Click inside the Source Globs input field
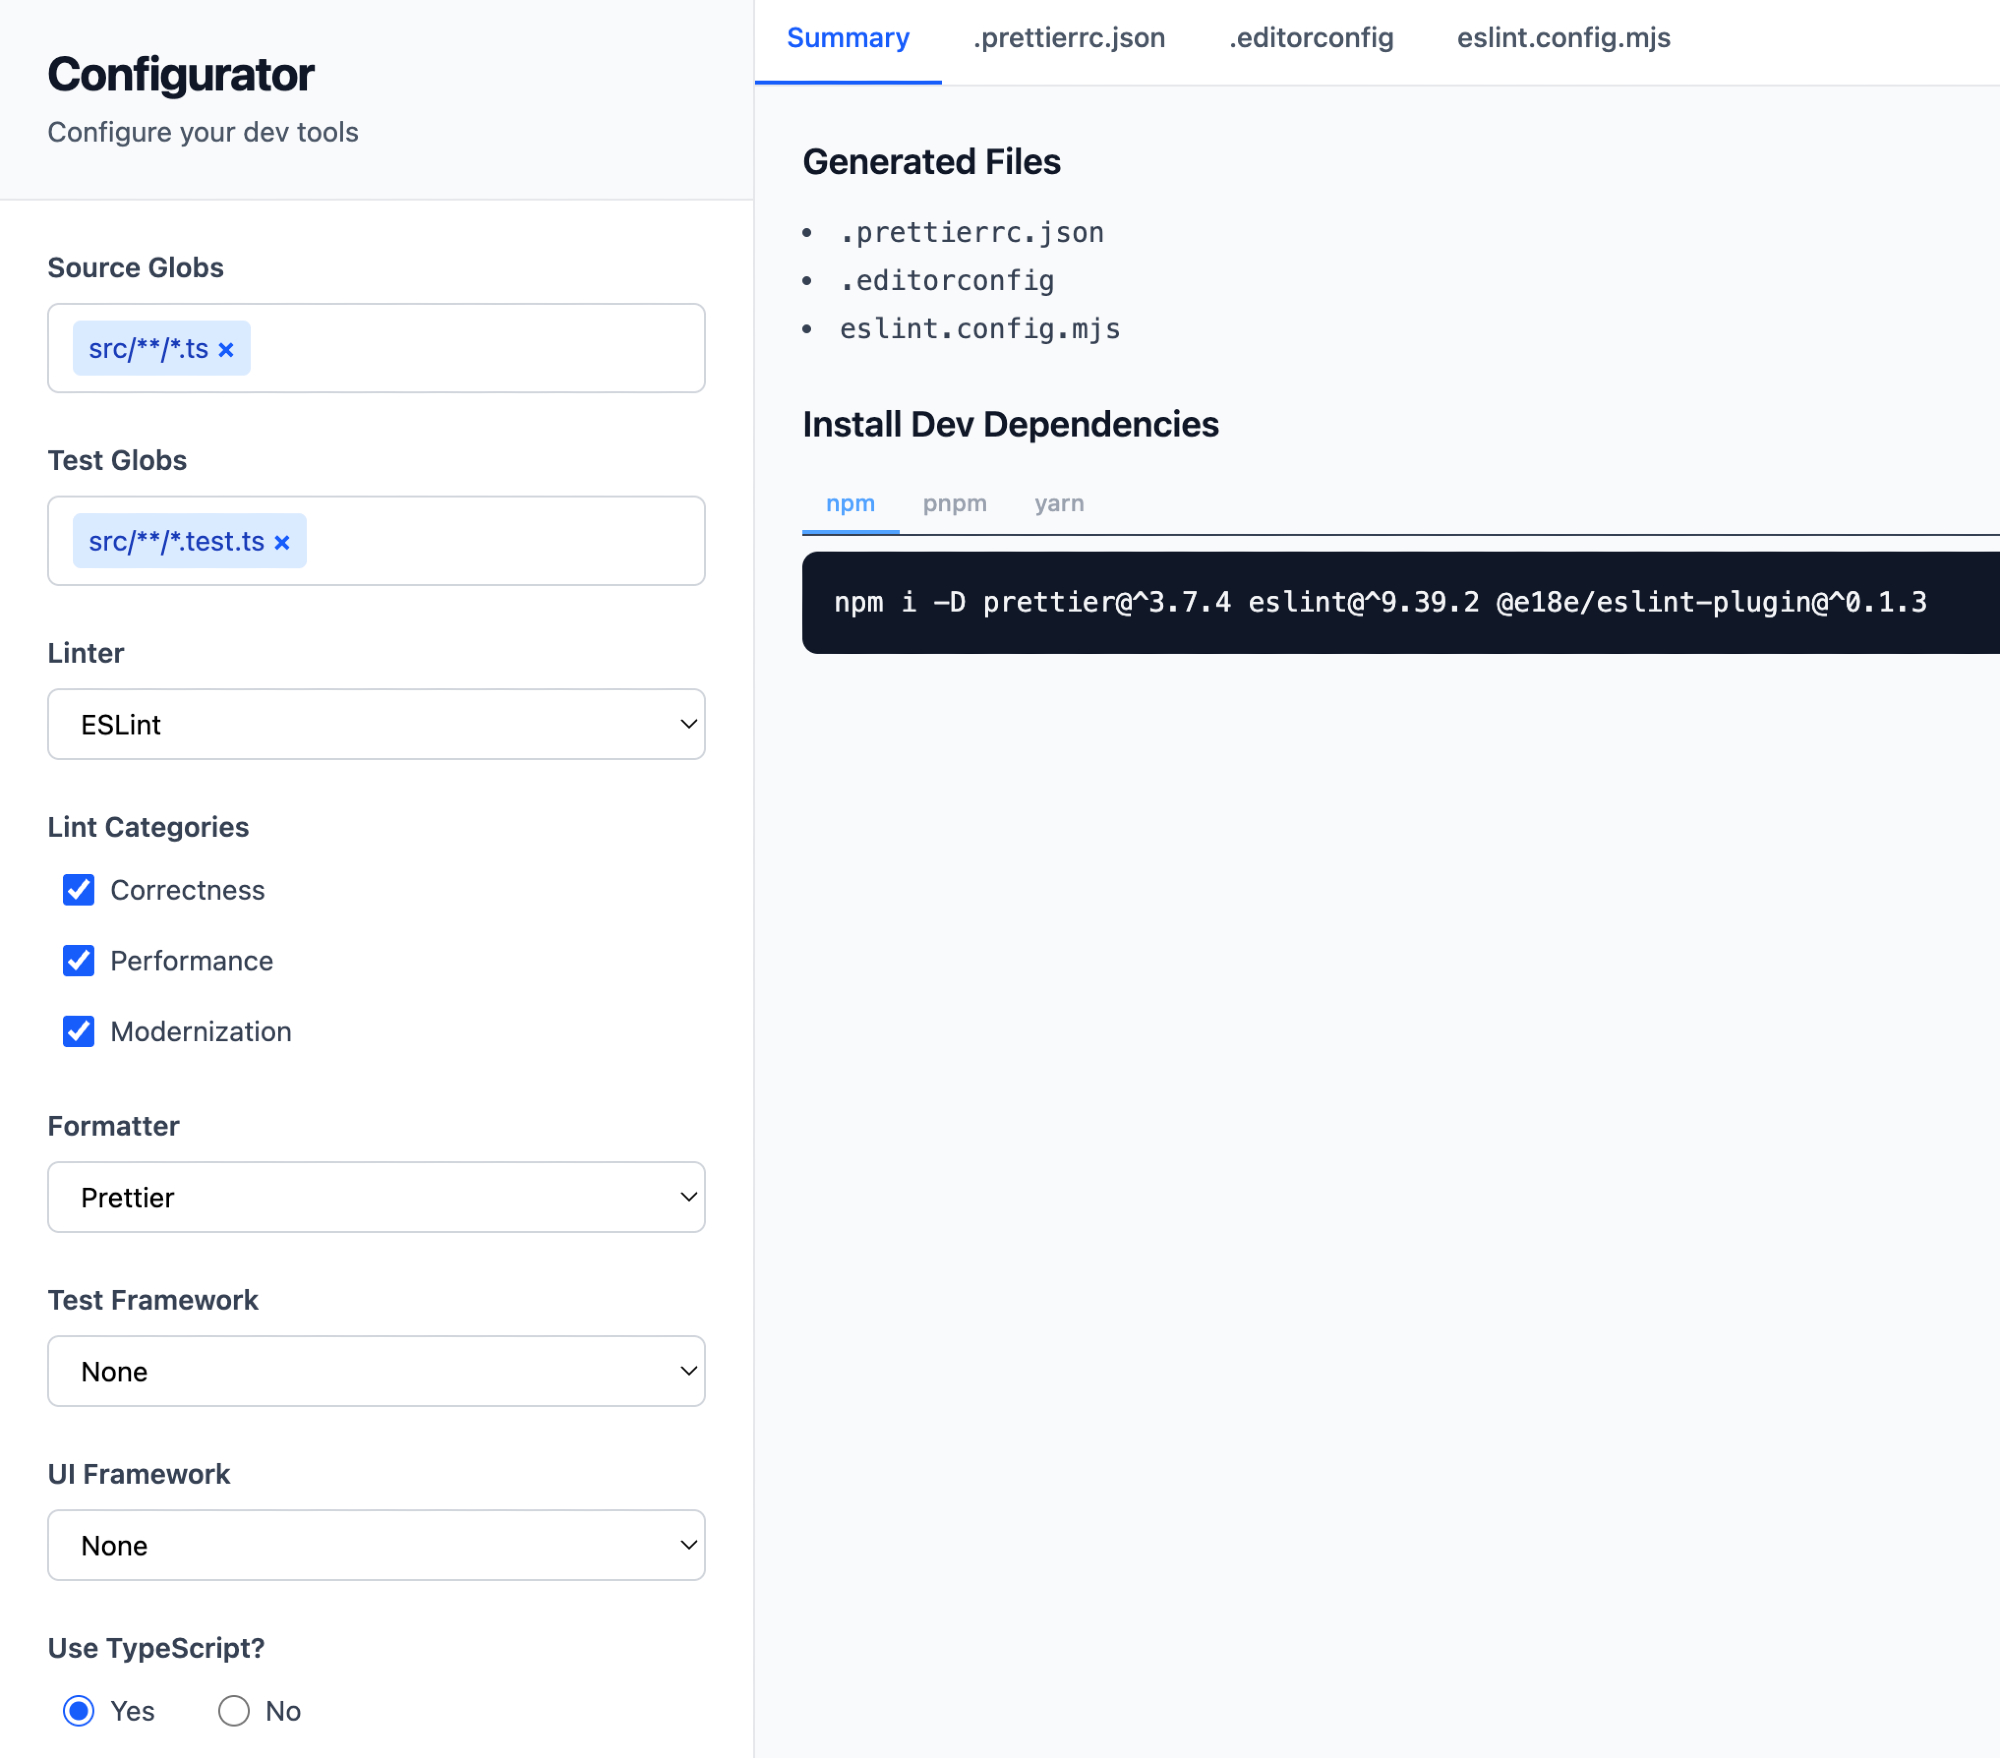Viewport: 2000px width, 1758px height. [x=480, y=348]
